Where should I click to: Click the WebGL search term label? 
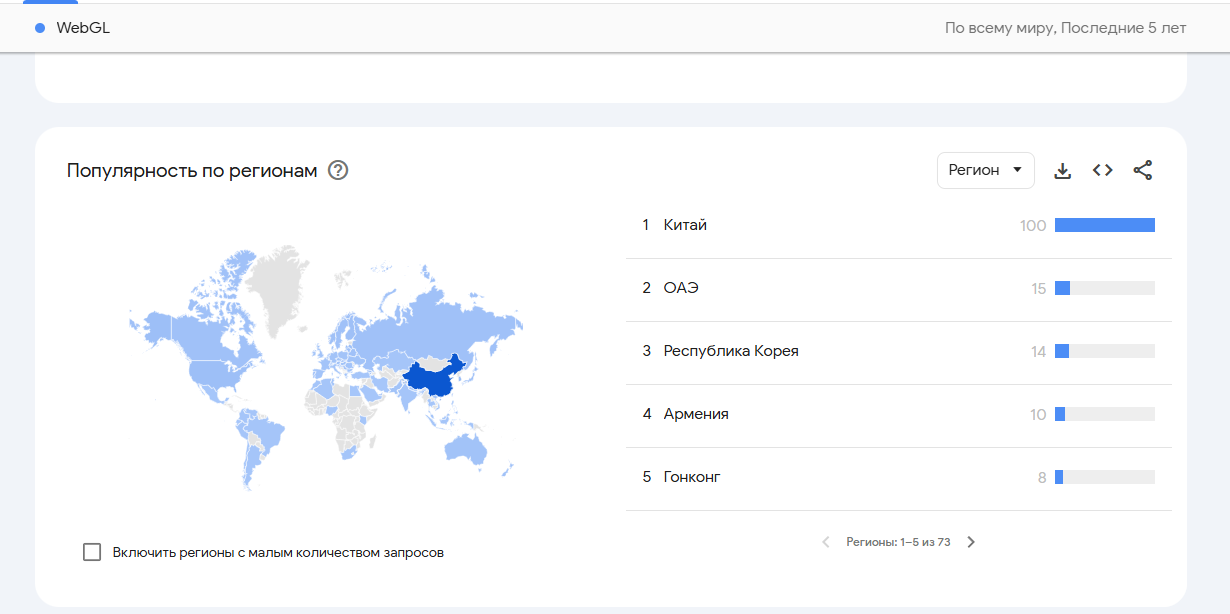(83, 28)
